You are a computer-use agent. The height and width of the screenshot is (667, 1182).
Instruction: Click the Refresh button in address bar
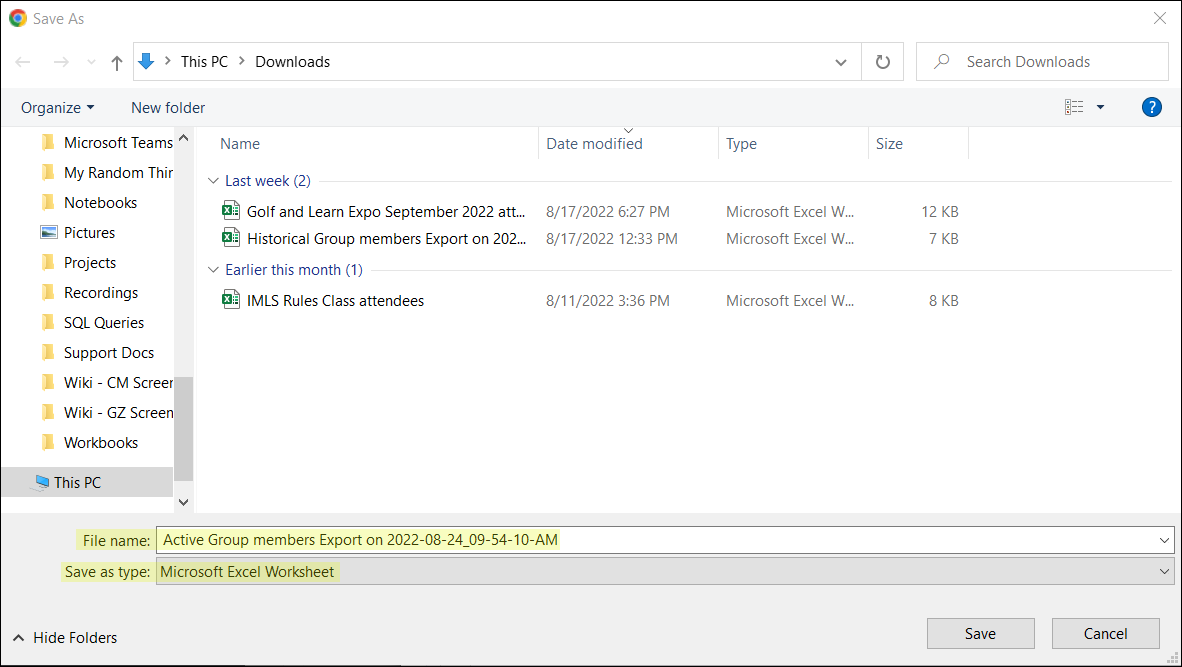(882, 62)
